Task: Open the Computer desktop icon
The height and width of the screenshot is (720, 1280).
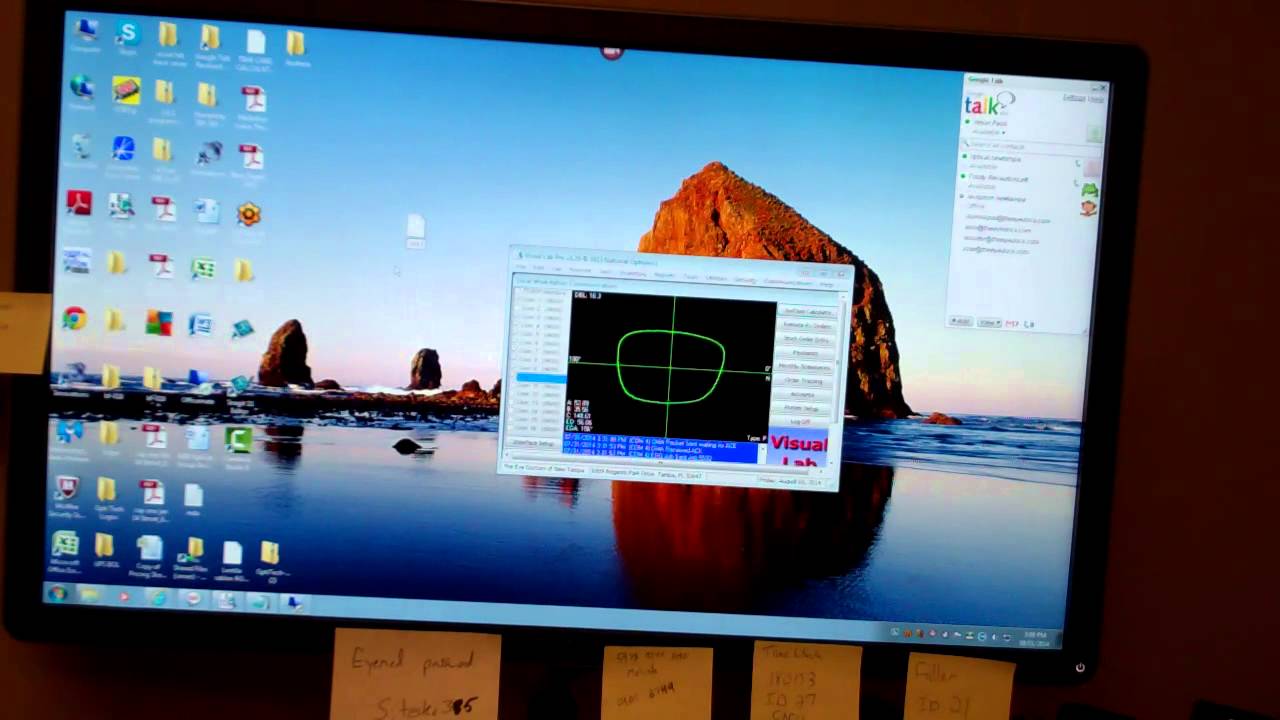Action: [x=85, y=33]
